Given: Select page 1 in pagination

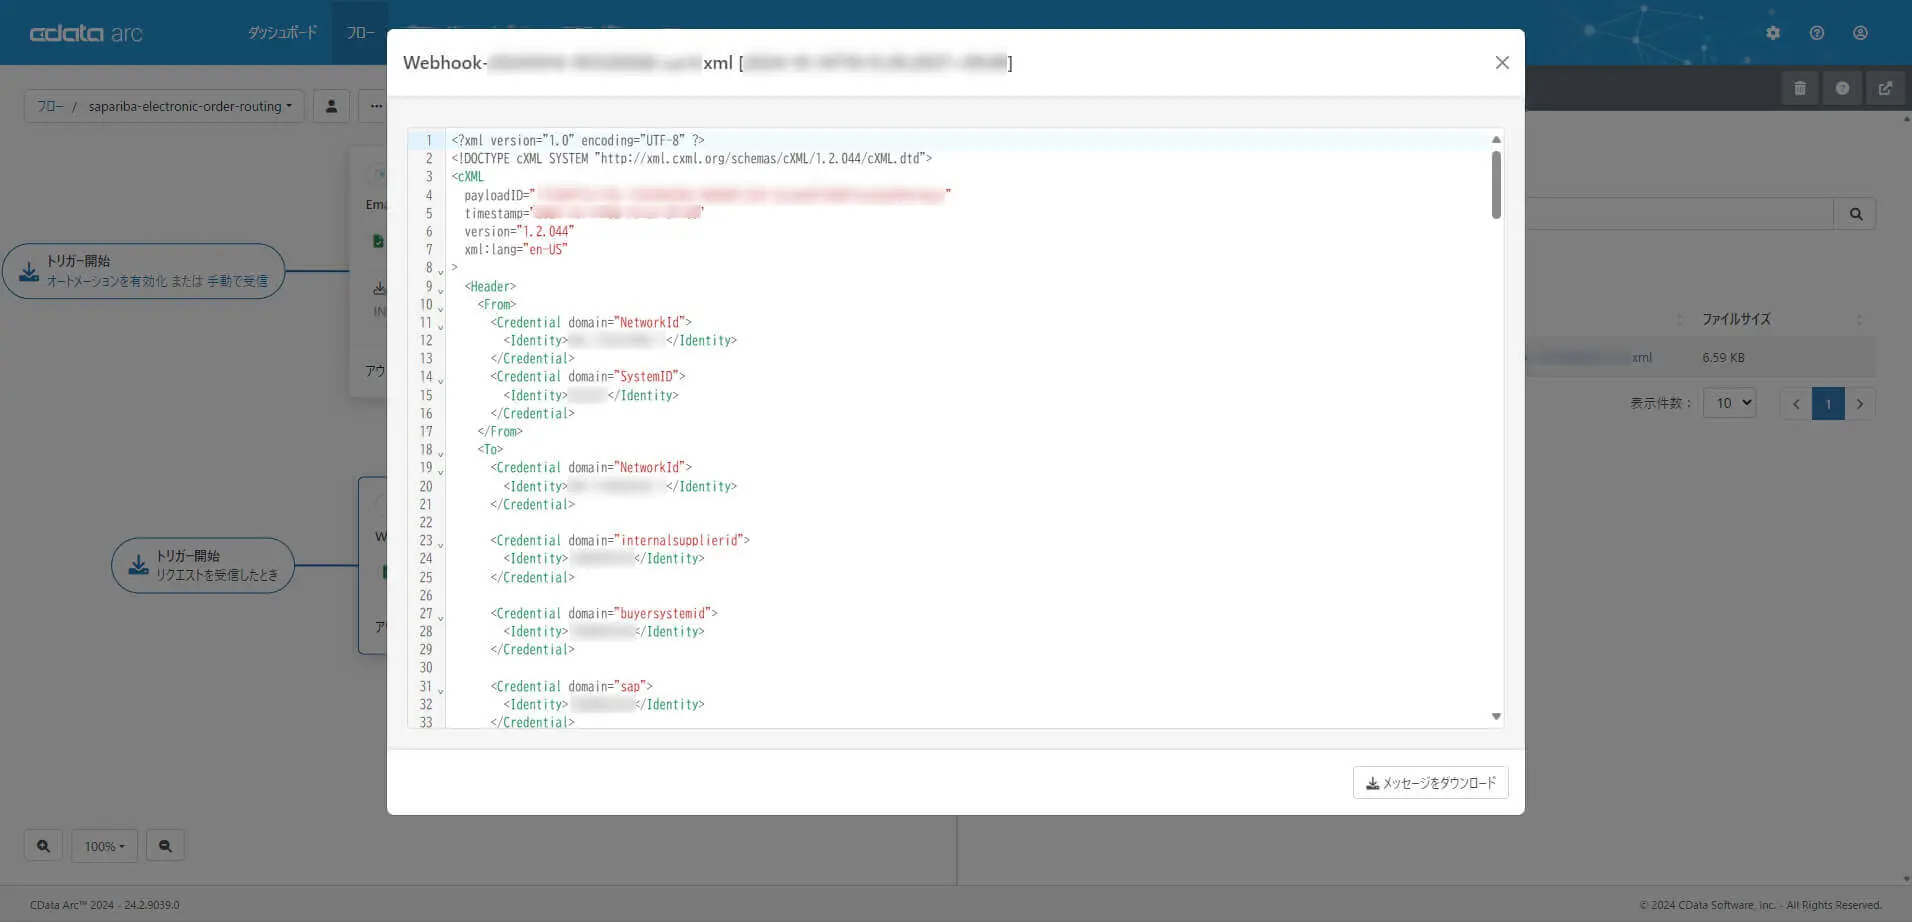Looking at the screenshot, I should 1828,404.
